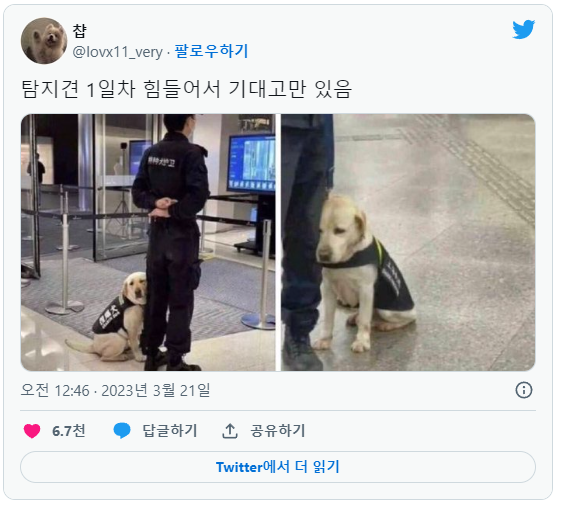
Task: Click the blue reply speech bubble icon
Action: pyautogui.click(x=122, y=431)
